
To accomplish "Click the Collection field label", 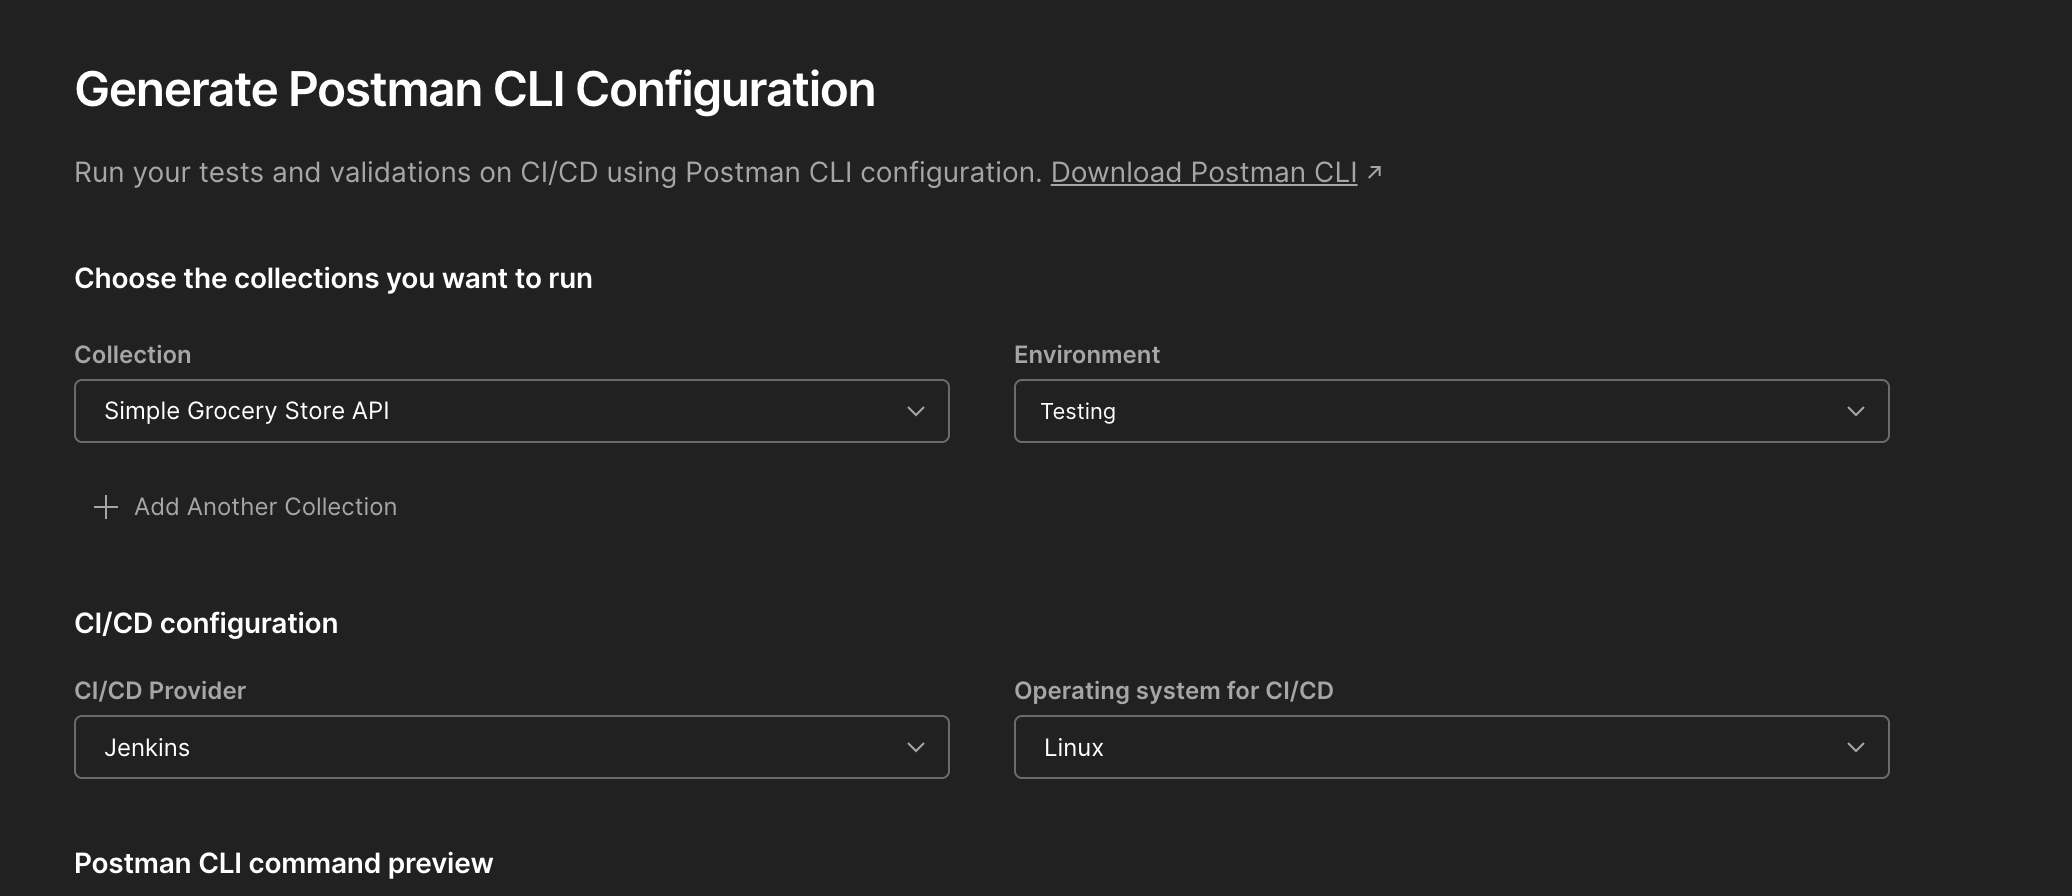I will point(133,355).
